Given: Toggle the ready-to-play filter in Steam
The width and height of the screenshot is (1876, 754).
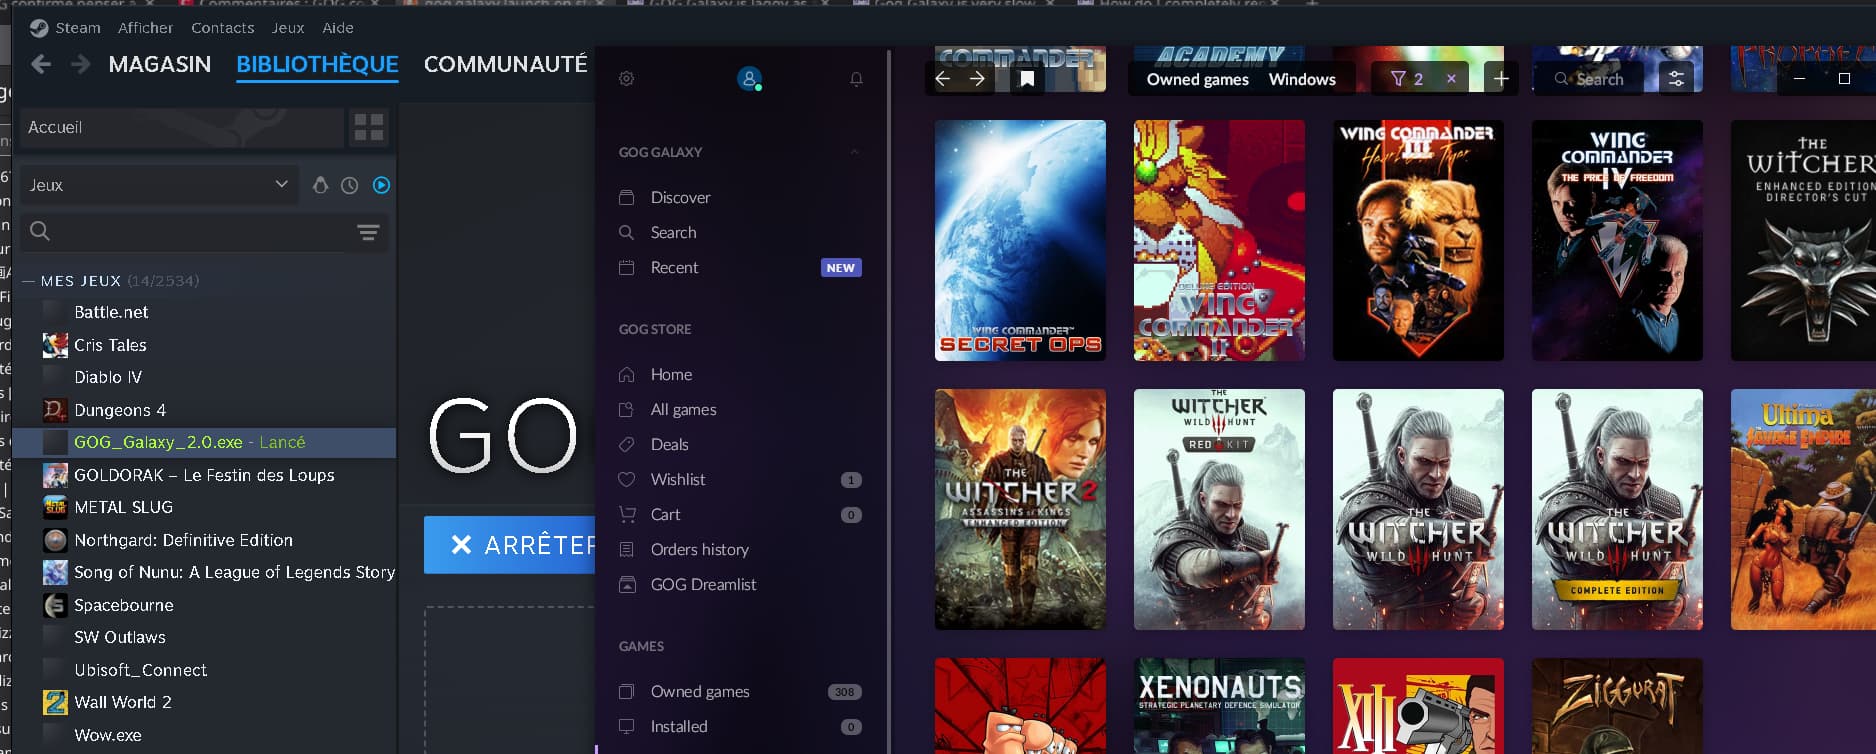Looking at the screenshot, I should [x=381, y=185].
